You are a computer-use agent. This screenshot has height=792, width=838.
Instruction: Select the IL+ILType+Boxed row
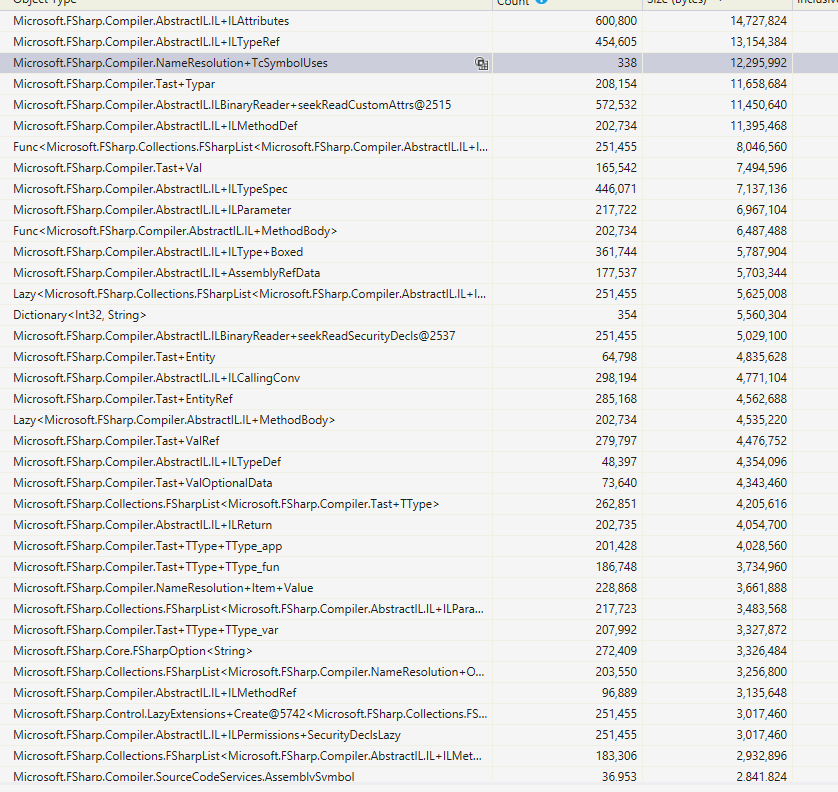419,252
